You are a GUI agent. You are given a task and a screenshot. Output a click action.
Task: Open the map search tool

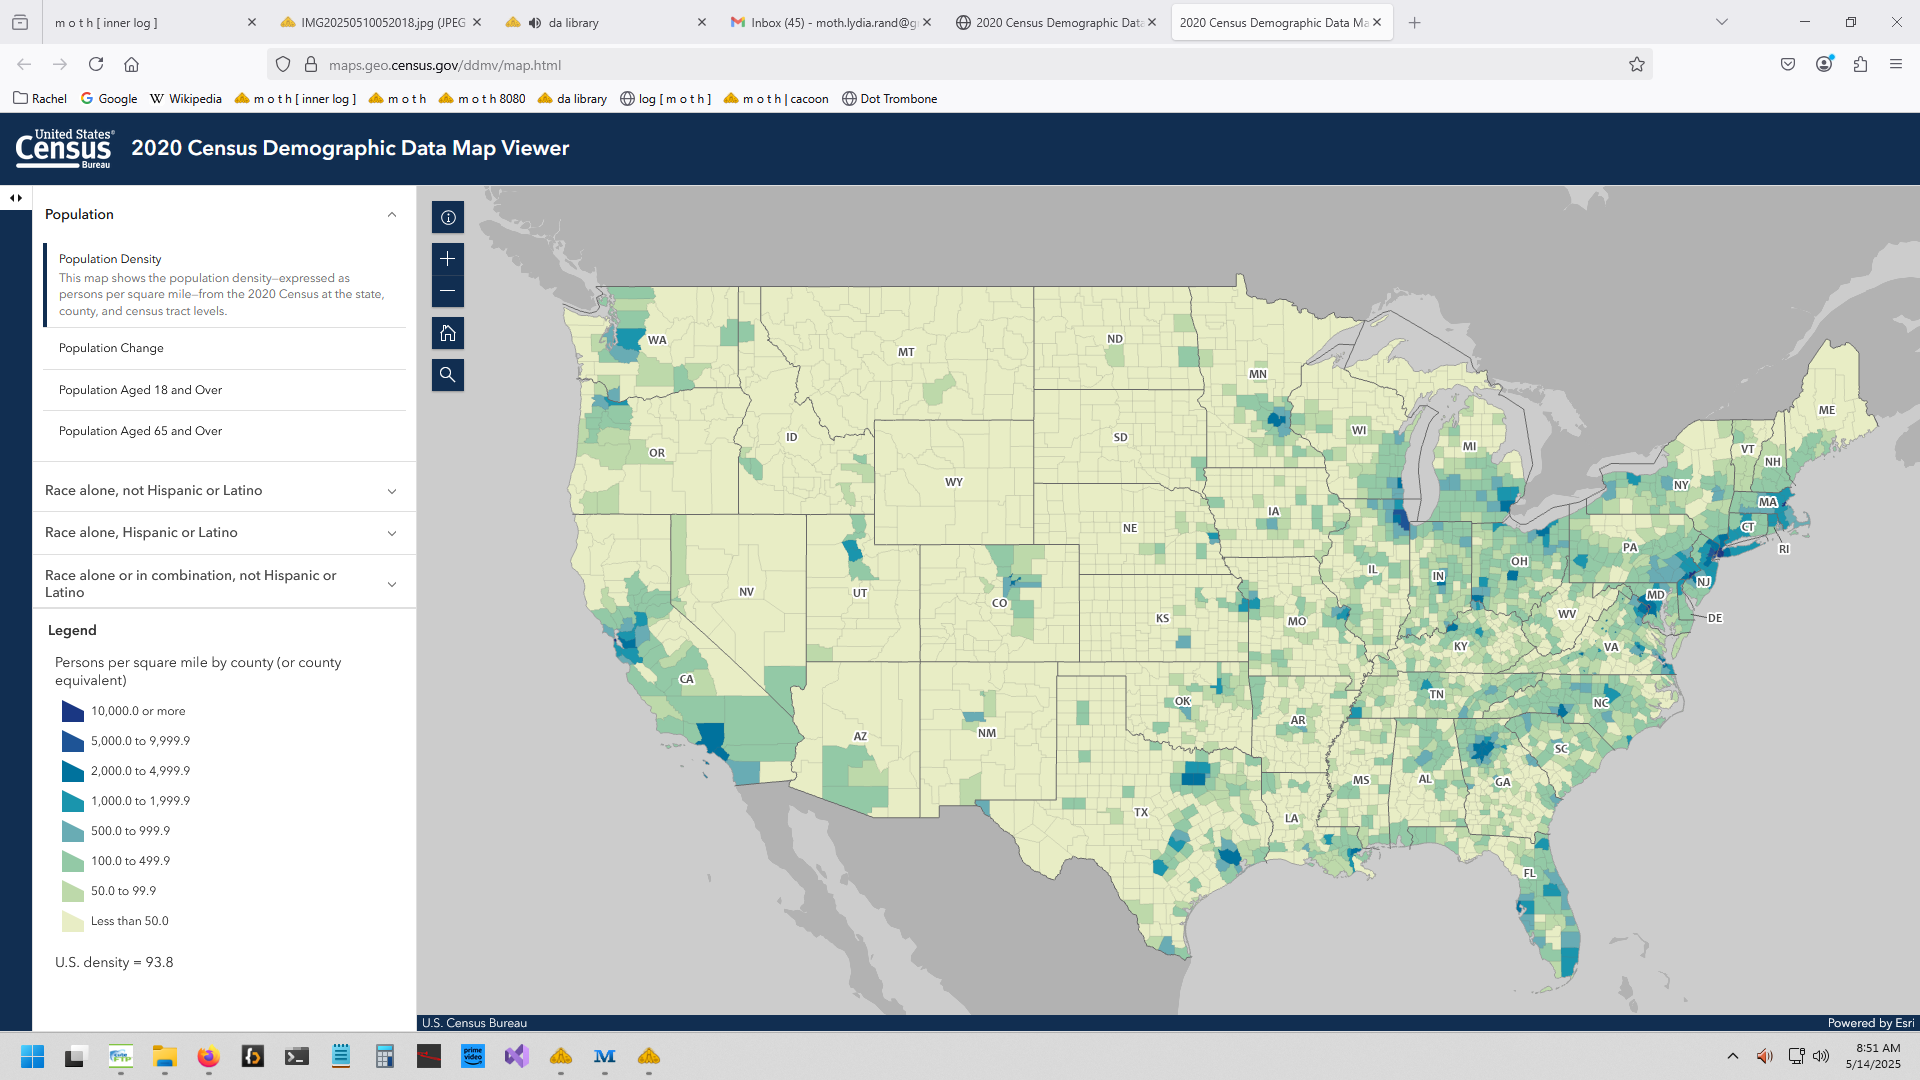(x=447, y=375)
